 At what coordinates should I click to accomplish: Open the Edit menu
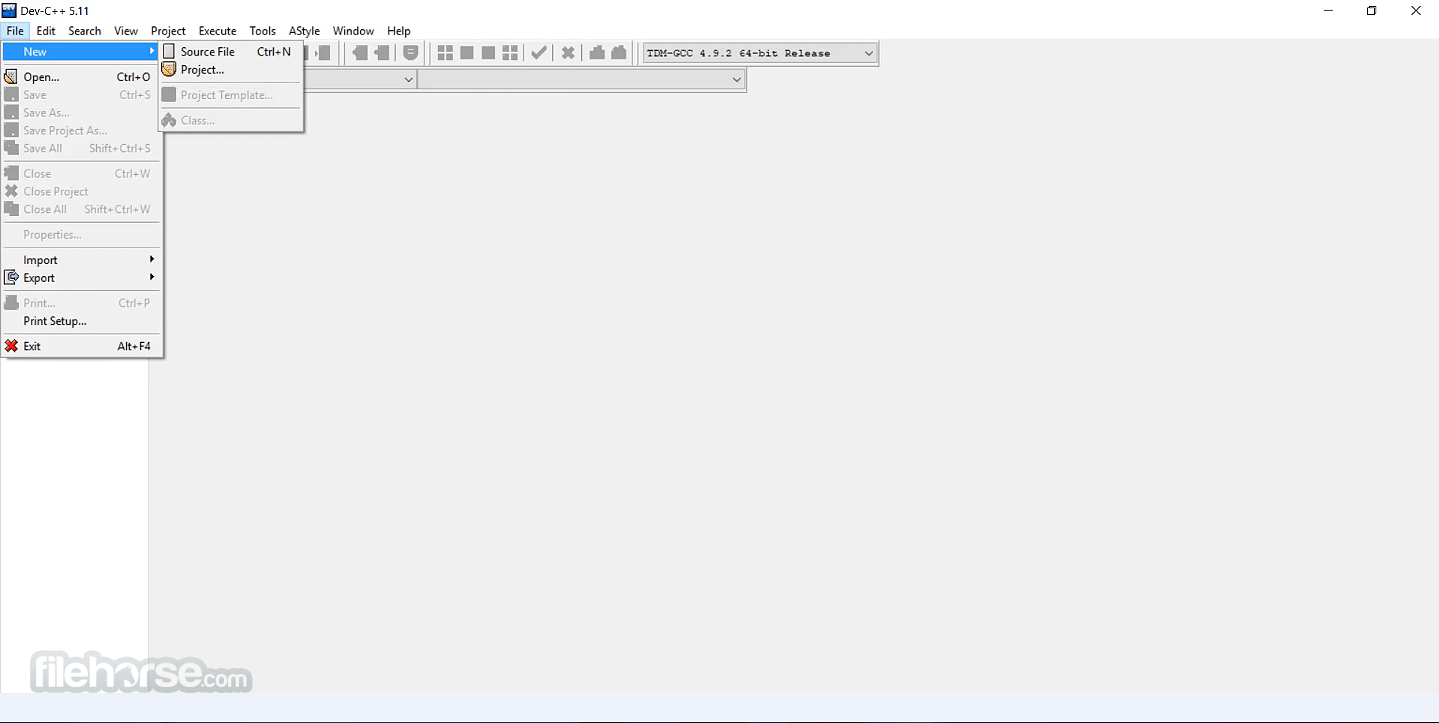click(x=46, y=31)
